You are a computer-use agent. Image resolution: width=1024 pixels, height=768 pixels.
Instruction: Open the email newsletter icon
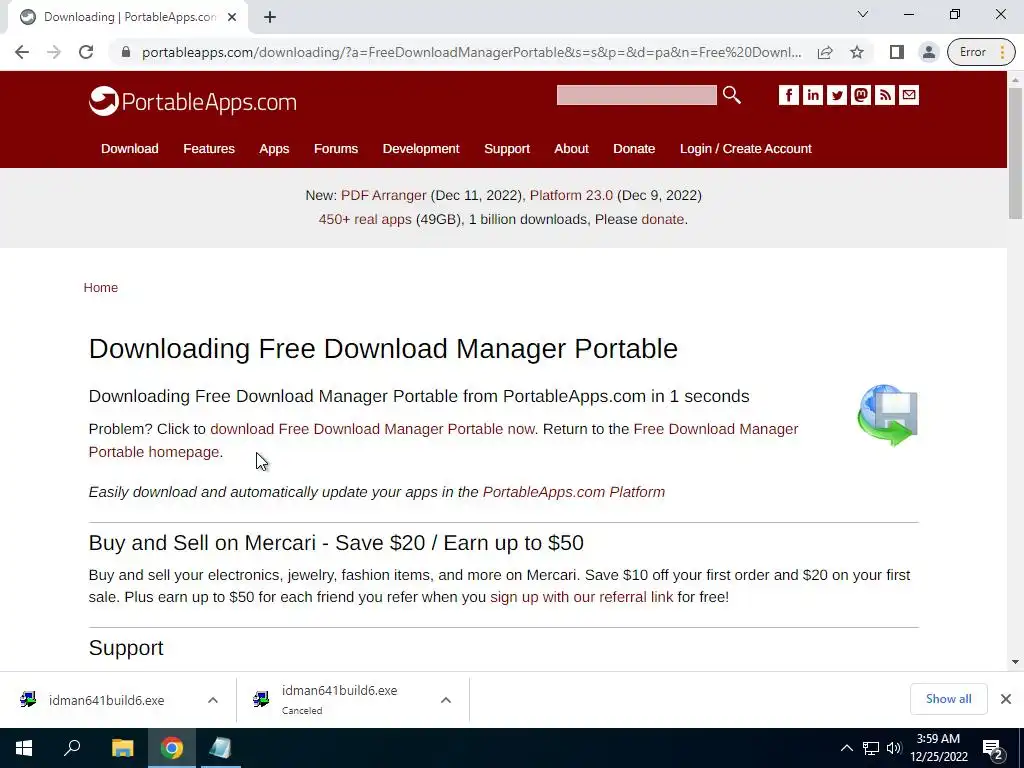pyautogui.click(x=909, y=95)
